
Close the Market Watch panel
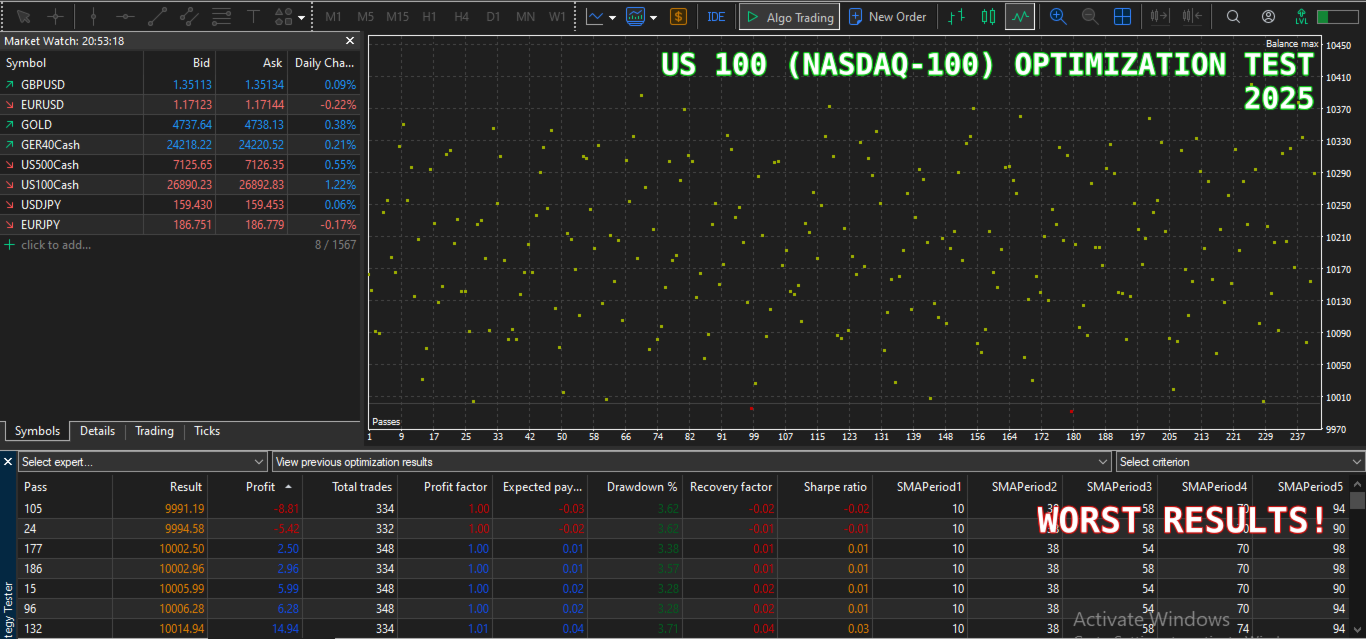point(350,41)
